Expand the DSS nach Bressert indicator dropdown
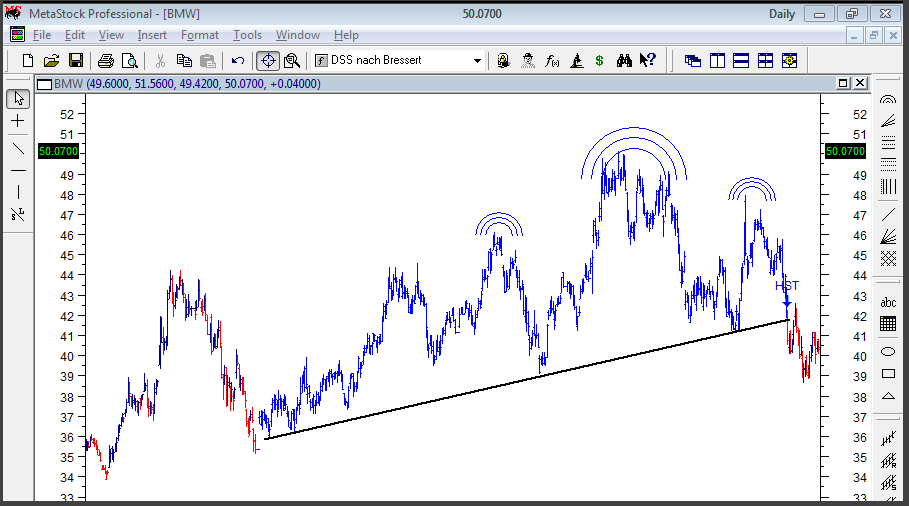Viewport: 909px width, 506px height. (477, 60)
